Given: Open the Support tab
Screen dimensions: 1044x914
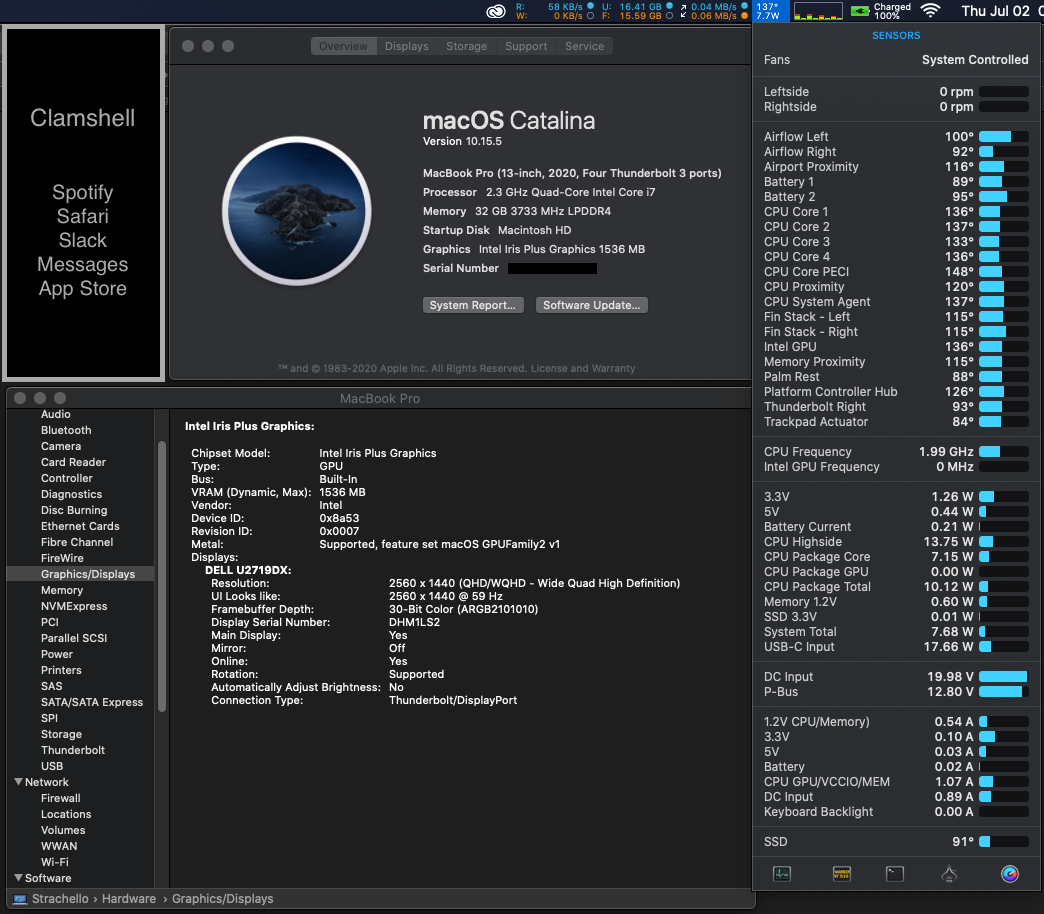Looking at the screenshot, I should 526,46.
